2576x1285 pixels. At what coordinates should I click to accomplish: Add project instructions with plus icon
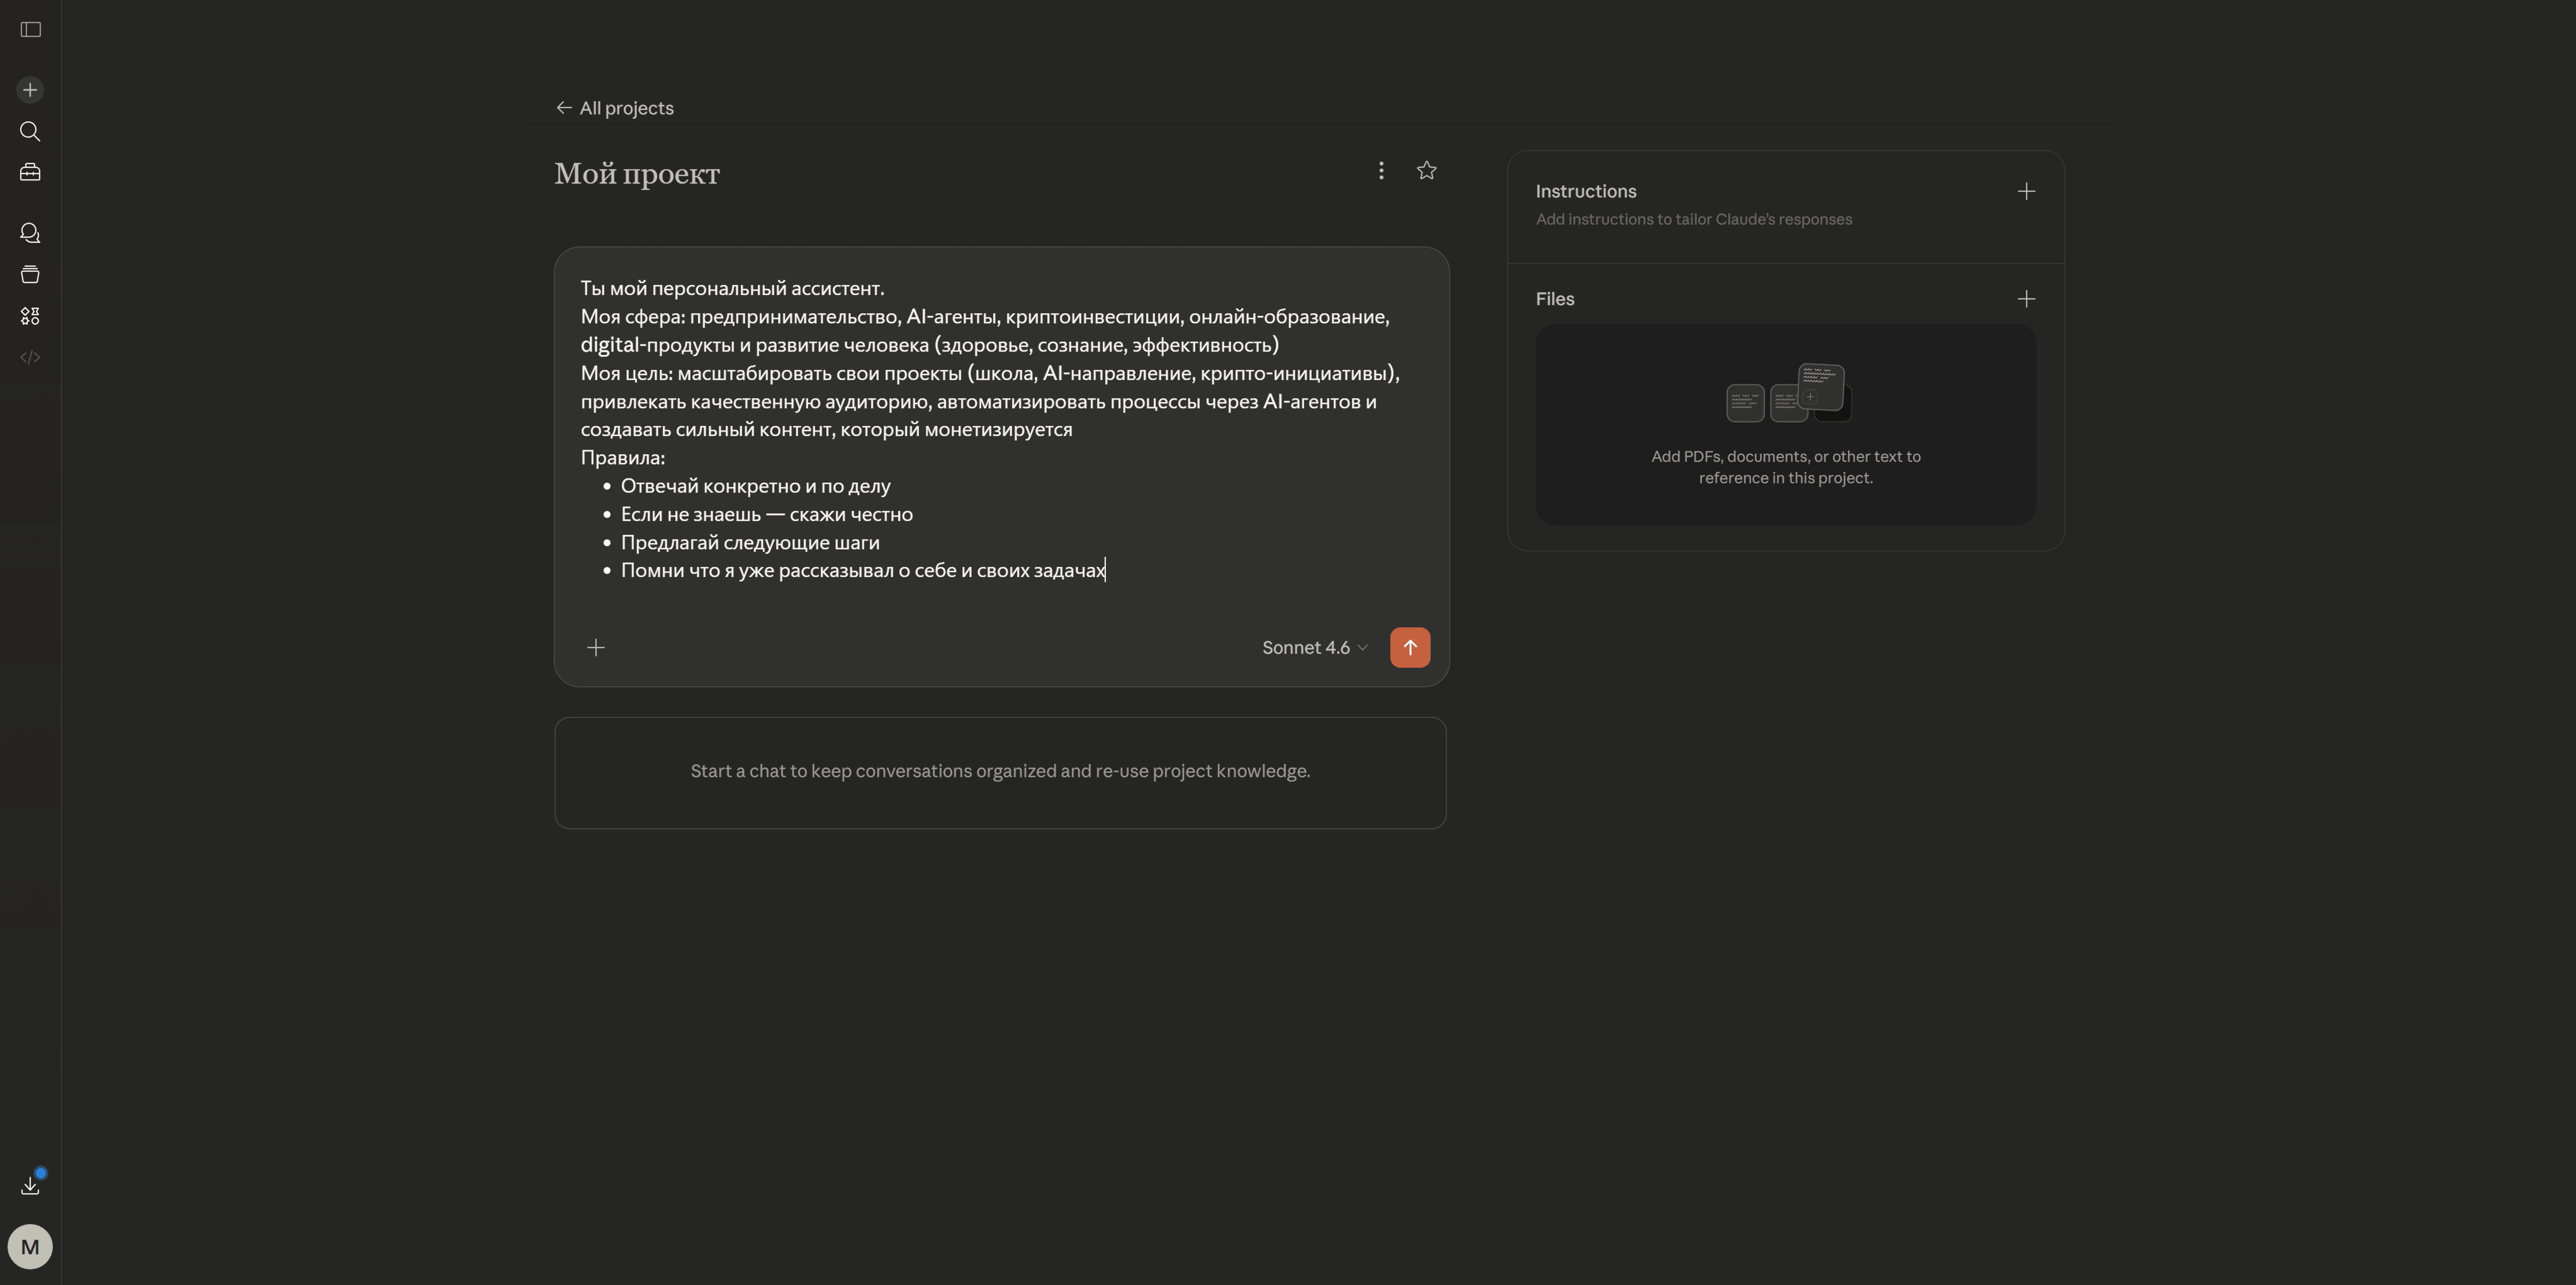2026,191
